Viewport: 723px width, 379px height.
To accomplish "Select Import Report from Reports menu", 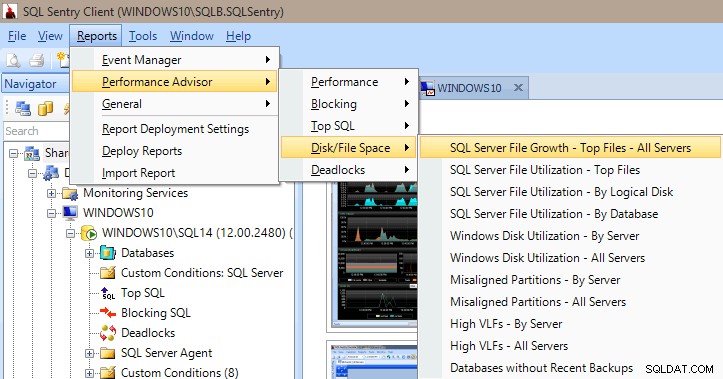I will 138,173.
